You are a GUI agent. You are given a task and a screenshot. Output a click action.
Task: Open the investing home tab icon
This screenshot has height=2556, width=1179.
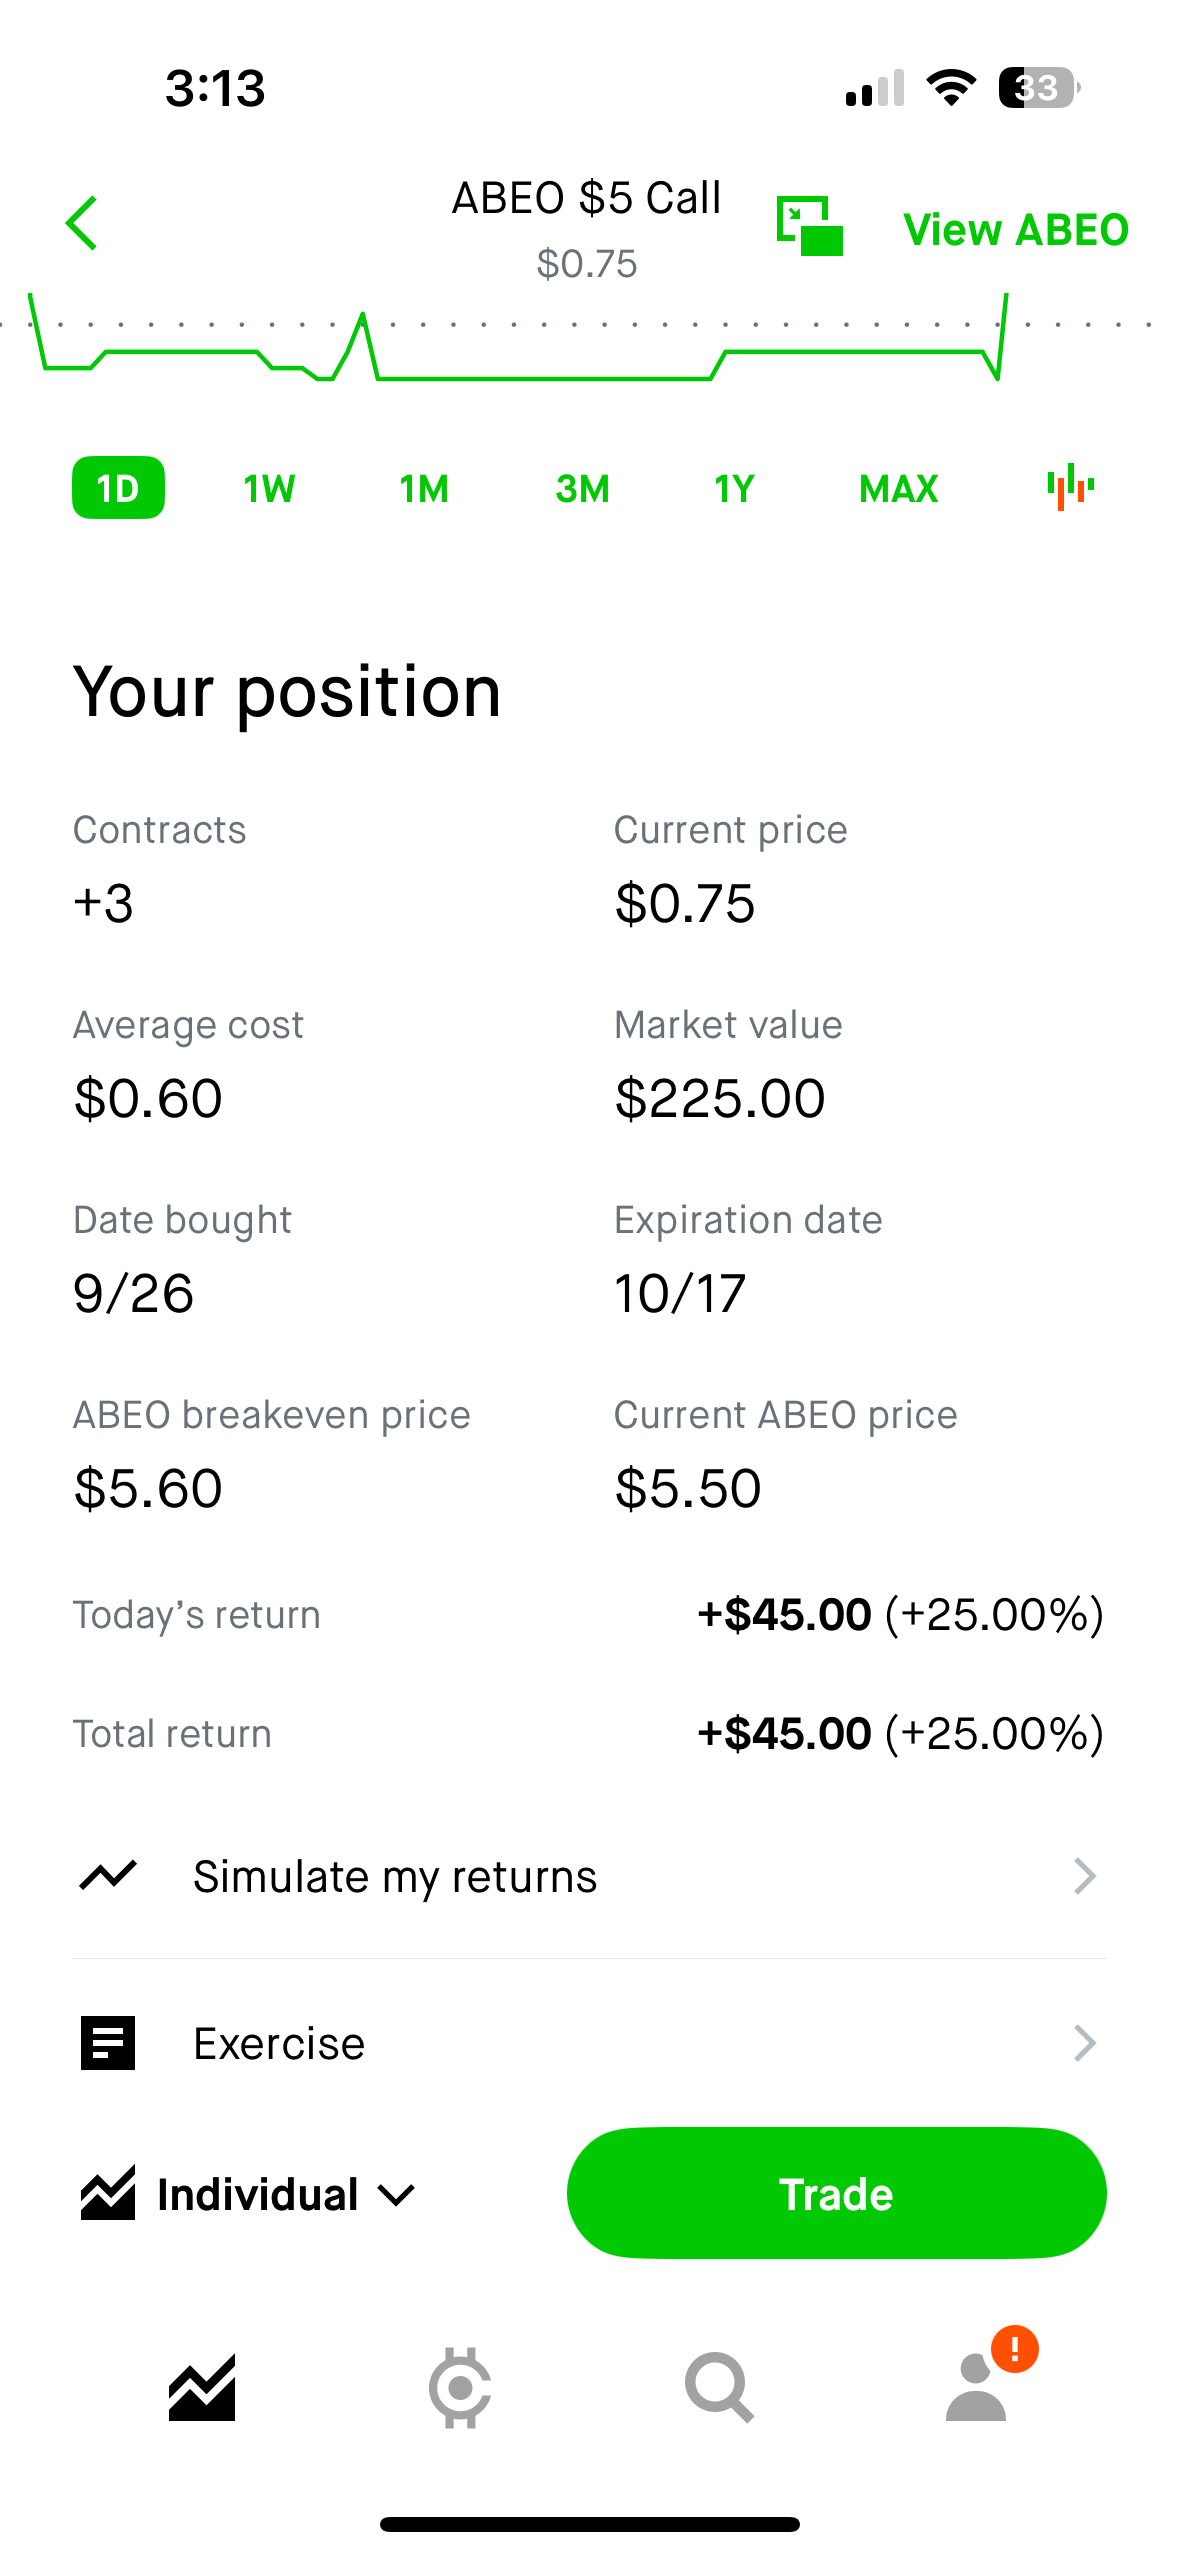[x=202, y=2388]
